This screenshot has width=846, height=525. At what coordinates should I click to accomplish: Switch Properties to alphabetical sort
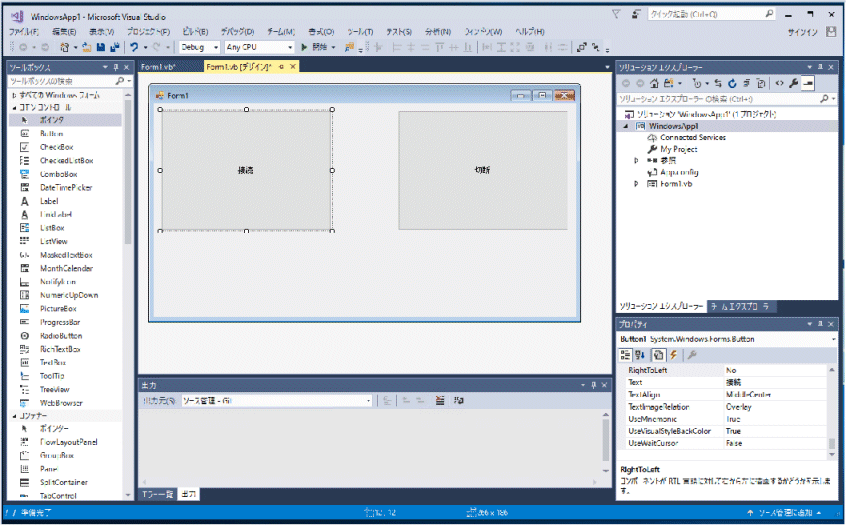click(x=640, y=354)
